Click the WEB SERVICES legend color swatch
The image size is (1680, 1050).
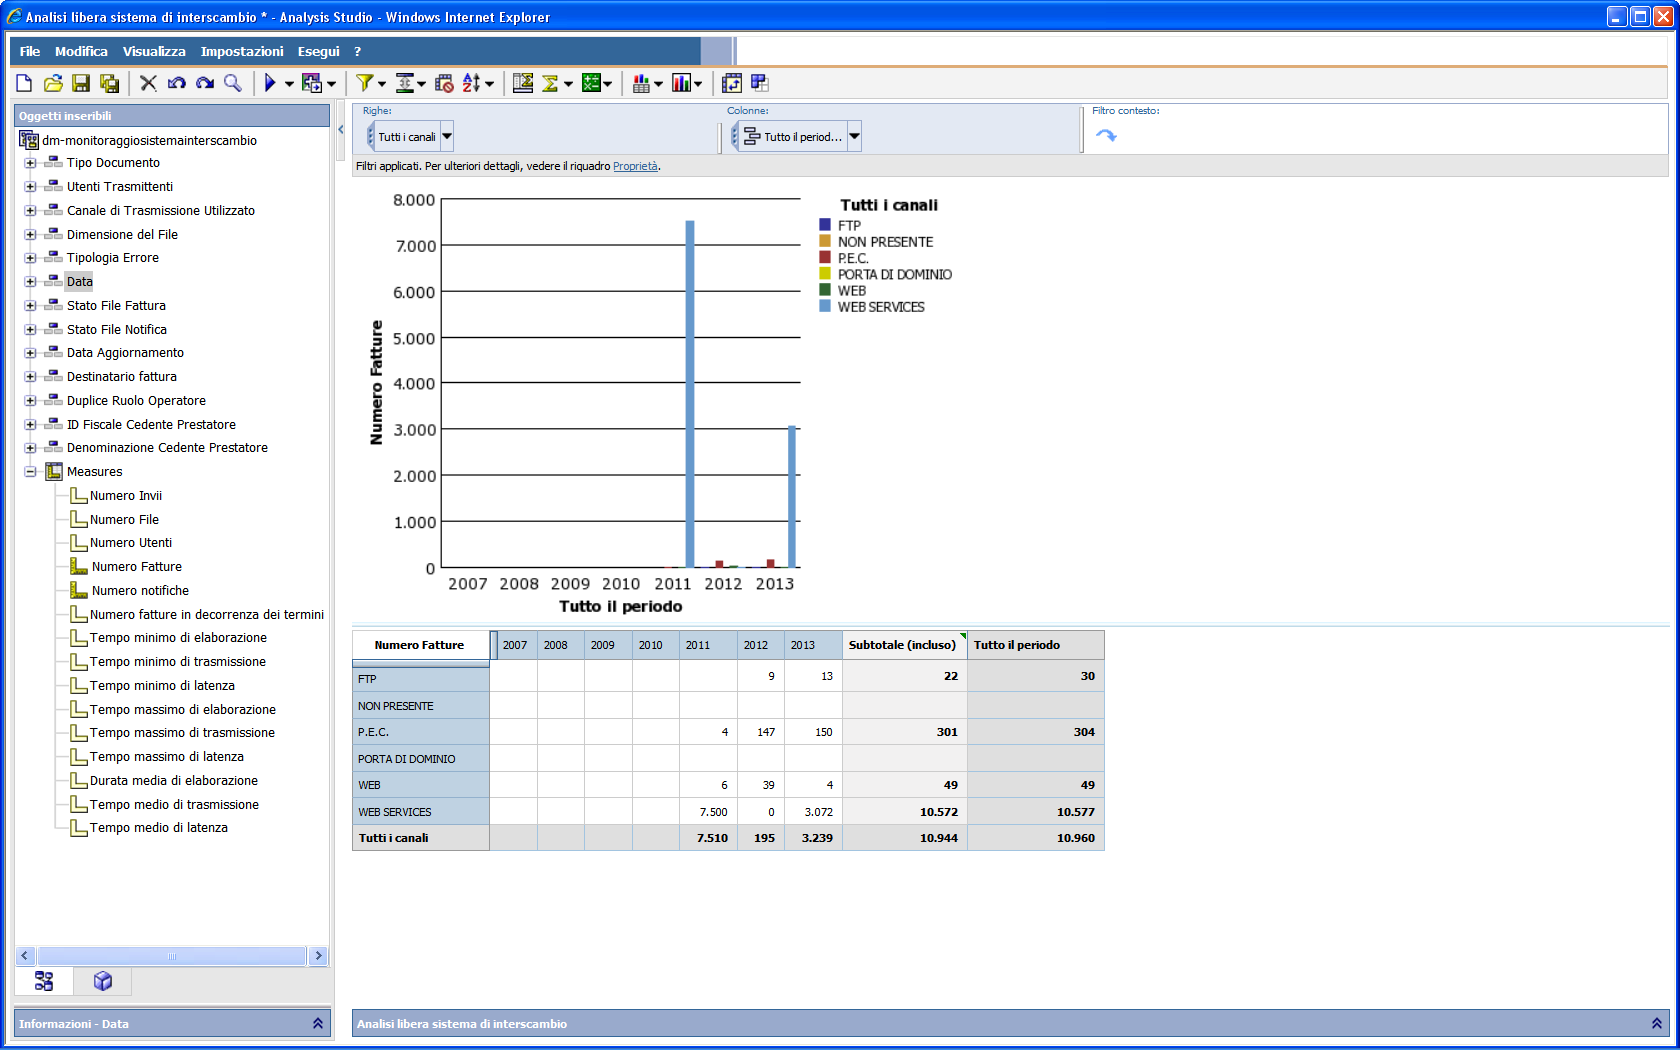(x=825, y=306)
